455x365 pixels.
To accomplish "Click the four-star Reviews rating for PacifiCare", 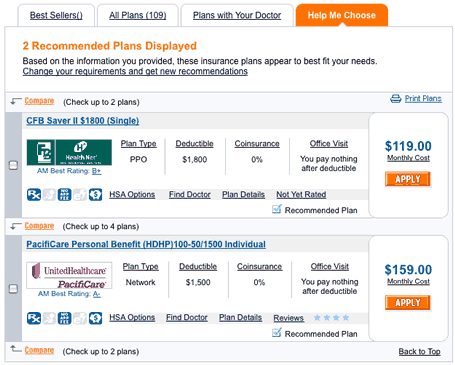I will (x=331, y=318).
